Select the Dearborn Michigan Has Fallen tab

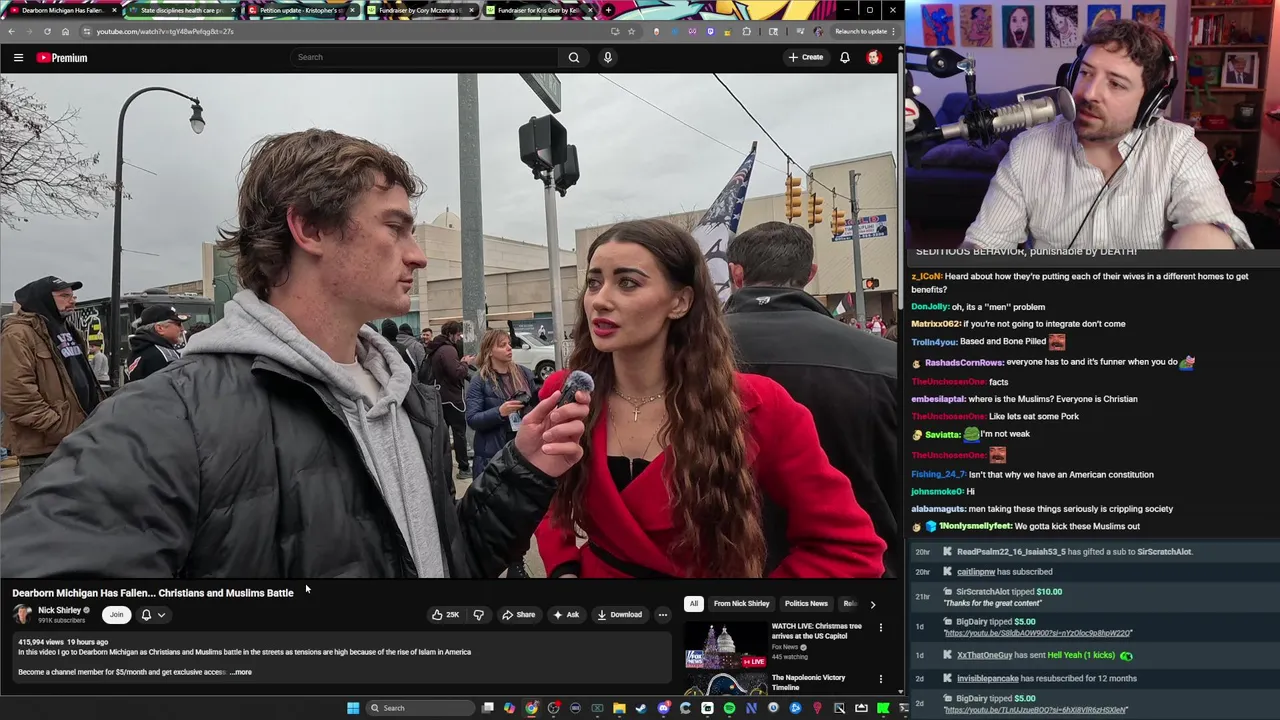coord(62,10)
